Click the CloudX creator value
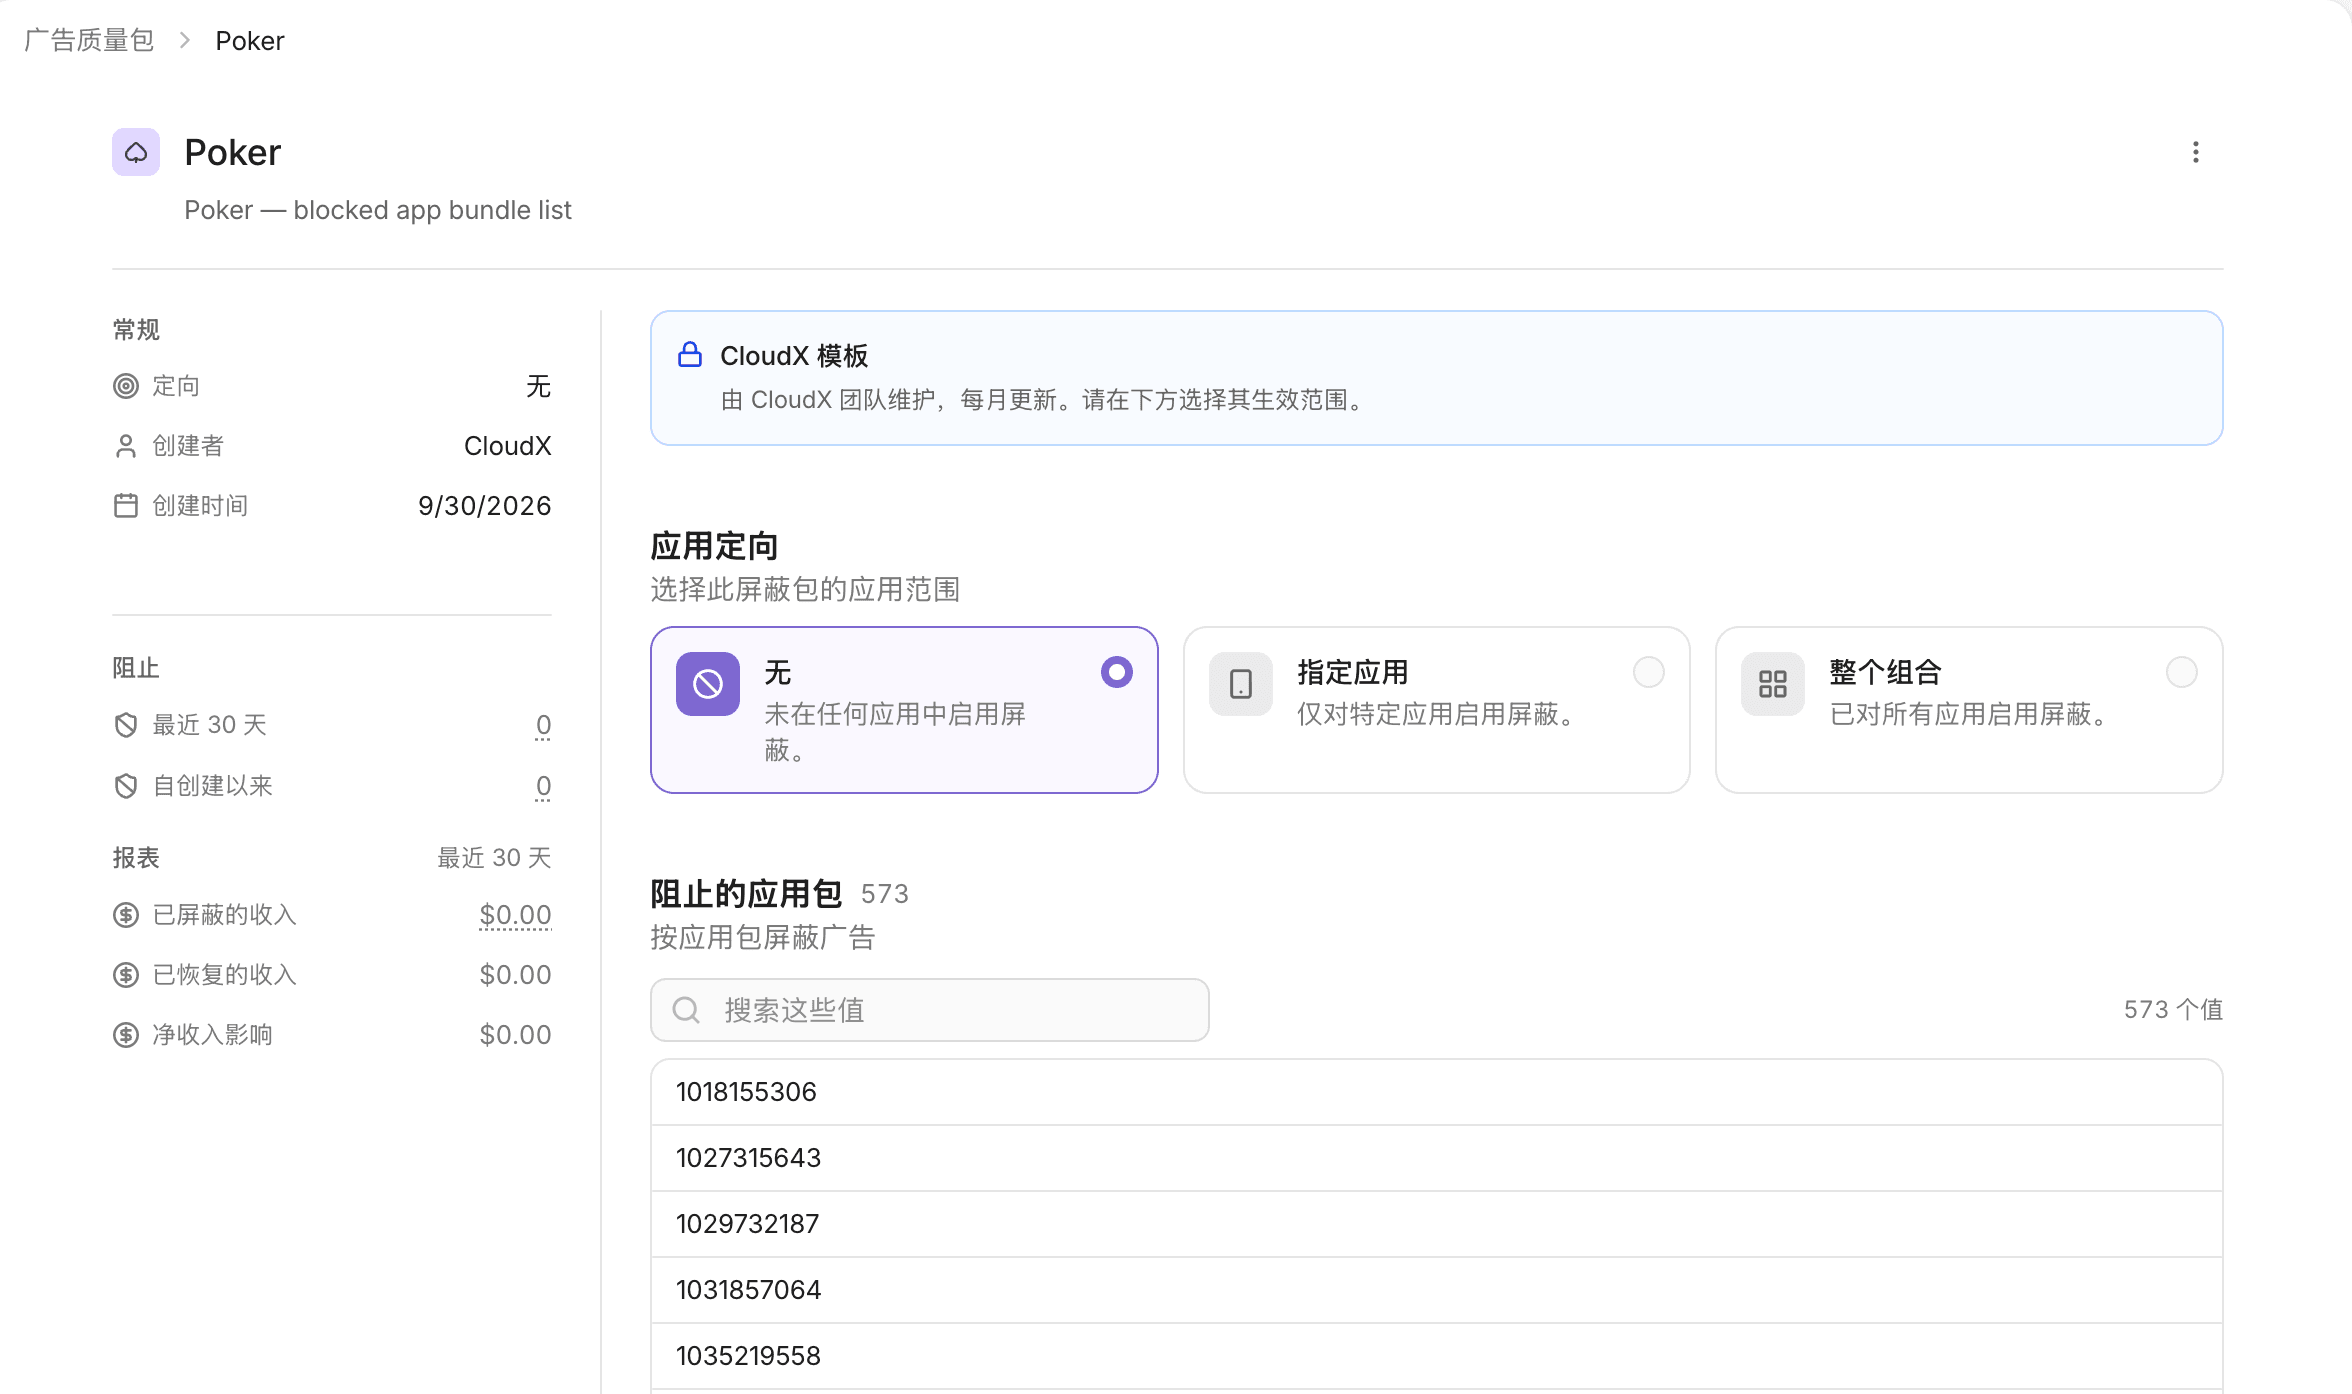The width and height of the screenshot is (2352, 1394). click(x=508, y=446)
